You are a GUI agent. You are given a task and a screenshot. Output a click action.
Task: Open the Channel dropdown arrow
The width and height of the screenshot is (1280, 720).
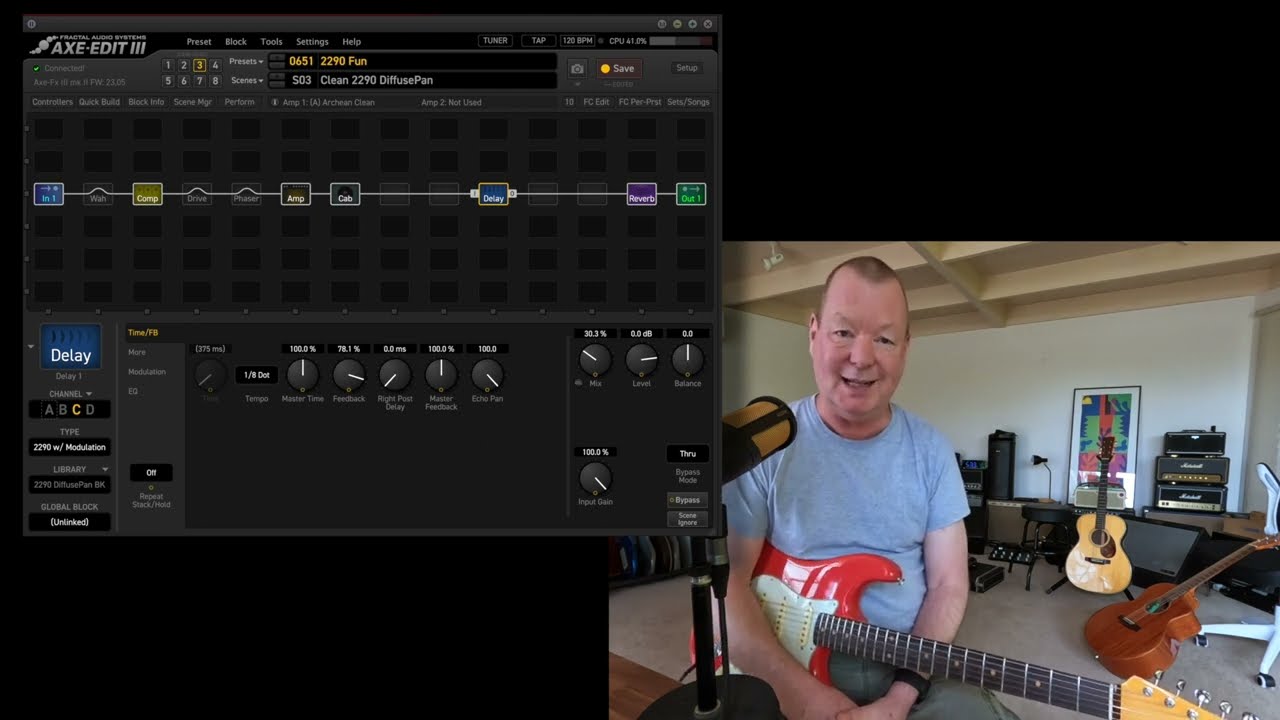[x=89, y=394]
